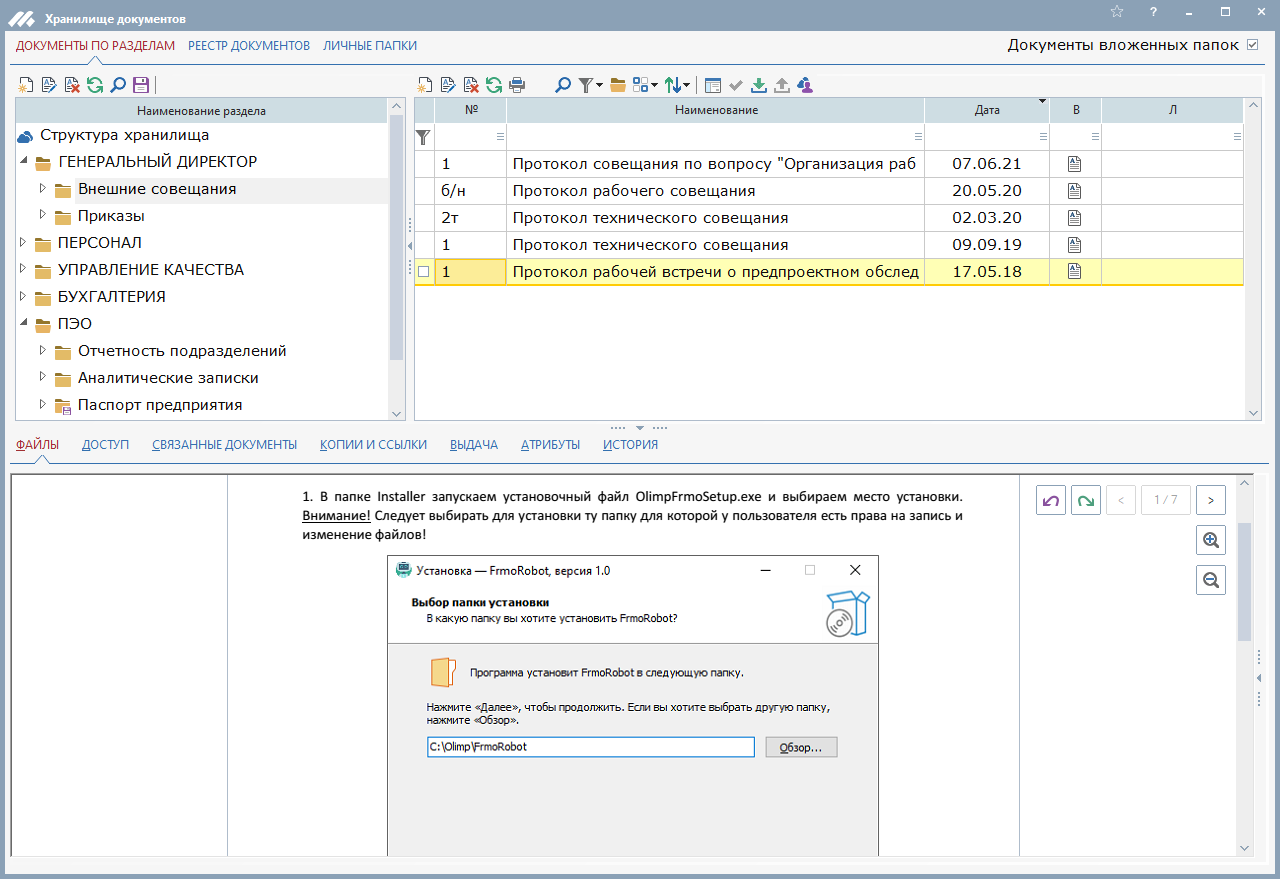The width and height of the screenshot is (1280, 879).
Task: Create new document in the list toolbar
Action: pyautogui.click(x=425, y=85)
